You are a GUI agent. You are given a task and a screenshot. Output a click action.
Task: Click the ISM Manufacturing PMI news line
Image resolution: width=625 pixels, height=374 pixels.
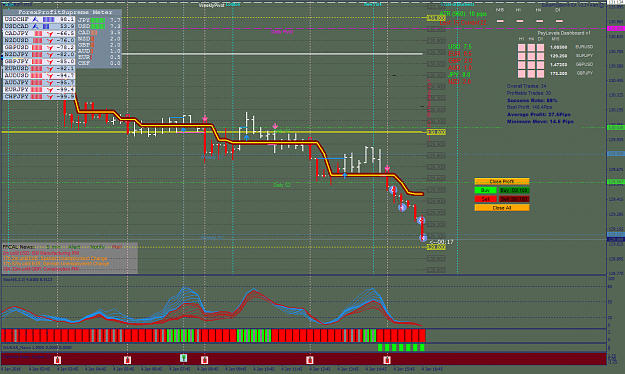point(41,253)
